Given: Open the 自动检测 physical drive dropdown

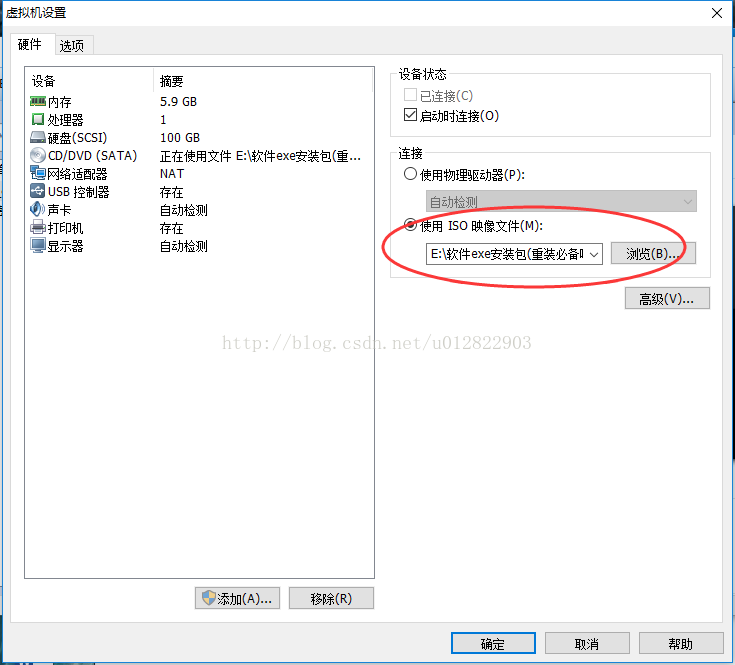Looking at the screenshot, I should click(561, 202).
